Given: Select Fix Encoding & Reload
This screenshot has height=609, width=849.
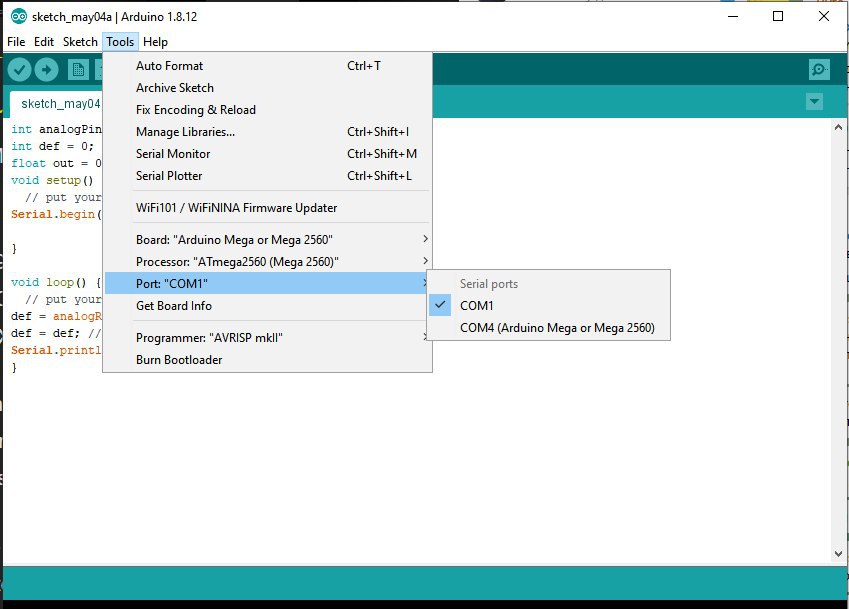Looking at the screenshot, I should click(268, 110).
